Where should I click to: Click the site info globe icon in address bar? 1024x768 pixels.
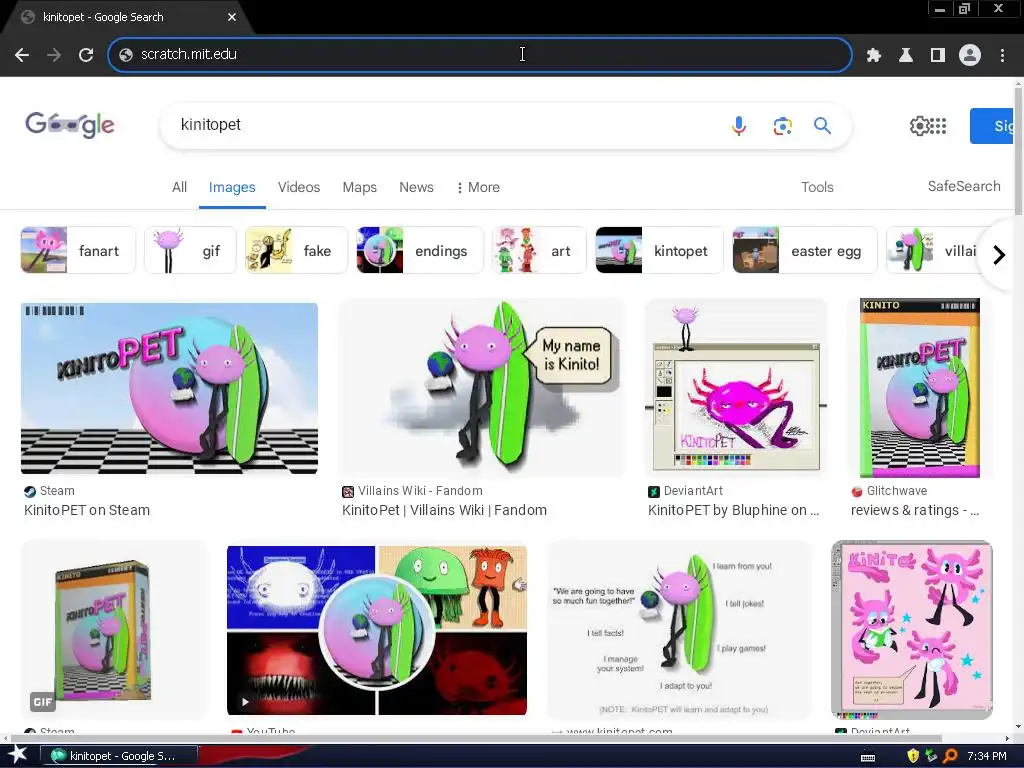coord(126,55)
